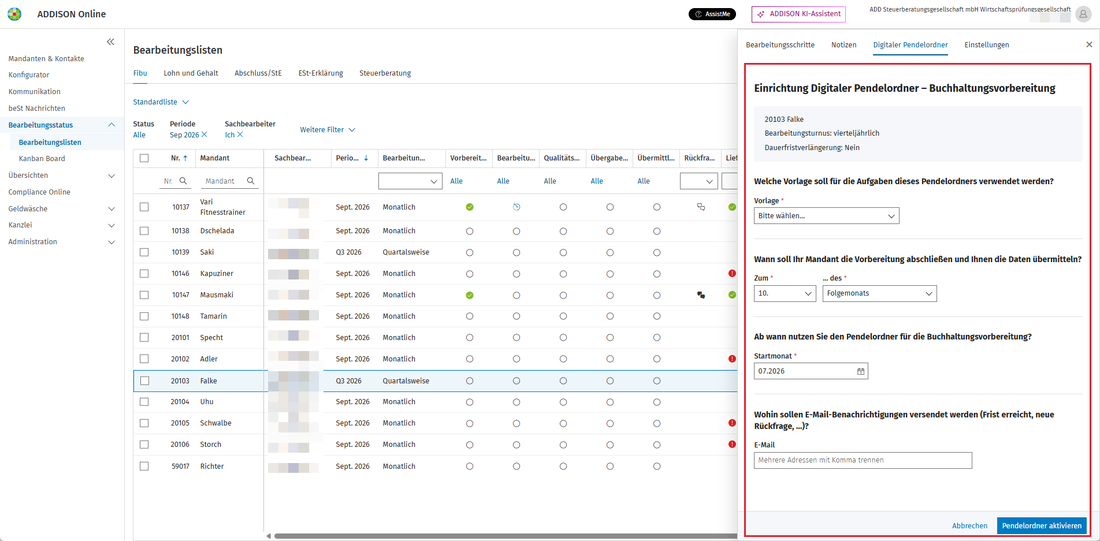Image resolution: width=1100 pixels, height=541 pixels.
Task: Open the AssistMe button
Action: tap(712, 13)
